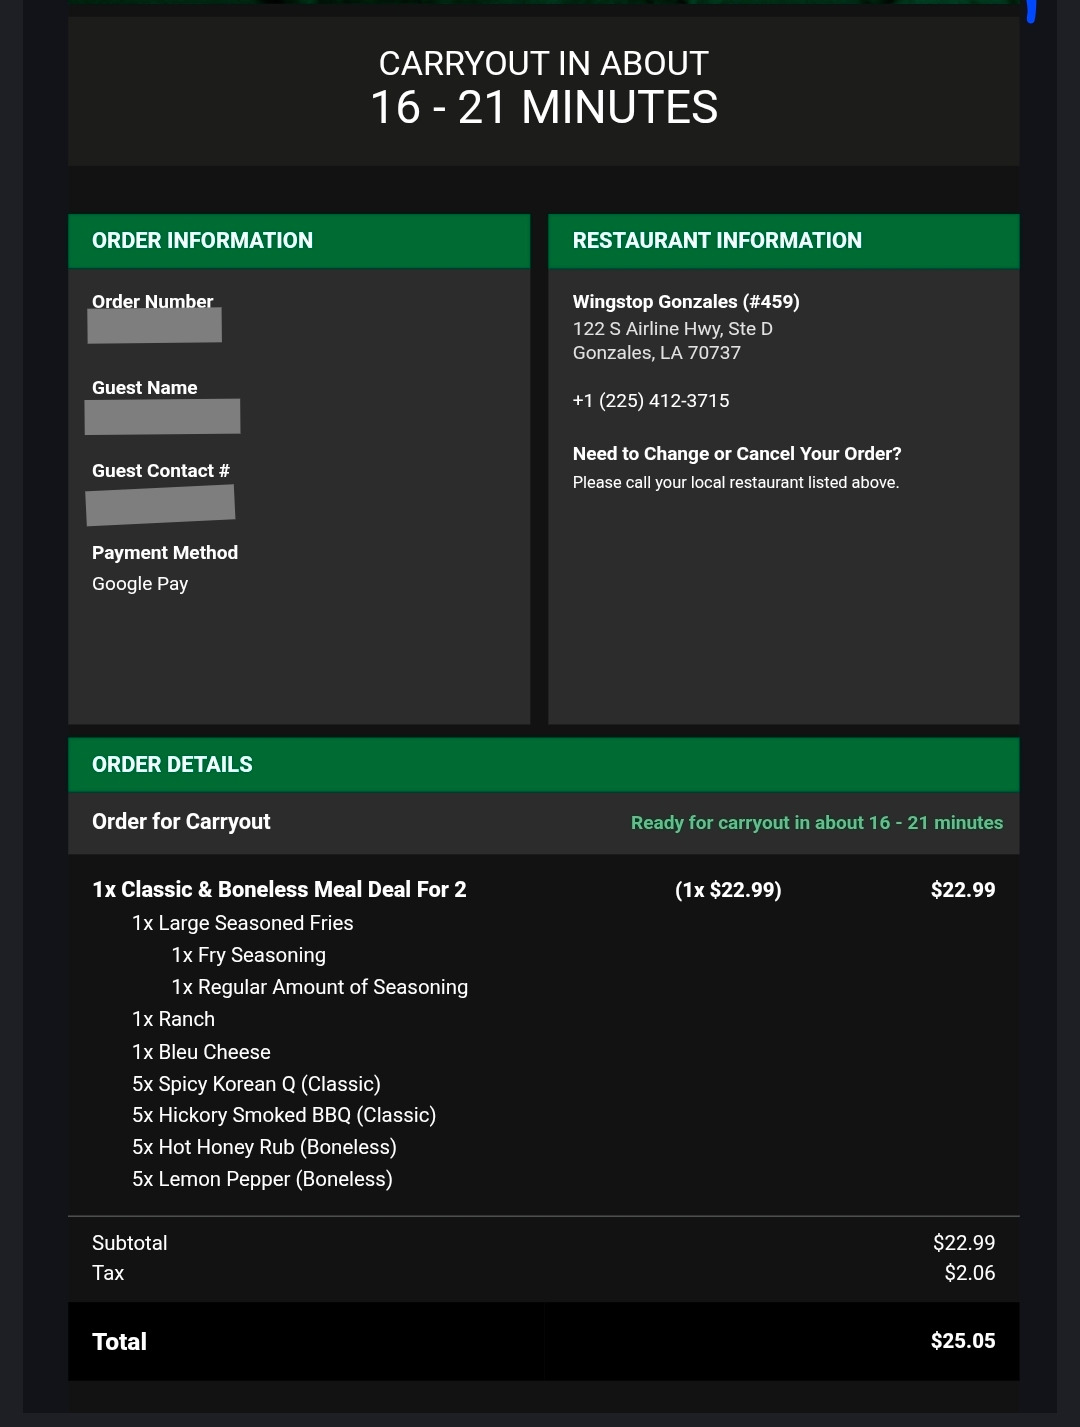The image size is (1080, 1427).
Task: Click the Lemon Pepper (Boneless) line
Action: click(262, 1180)
